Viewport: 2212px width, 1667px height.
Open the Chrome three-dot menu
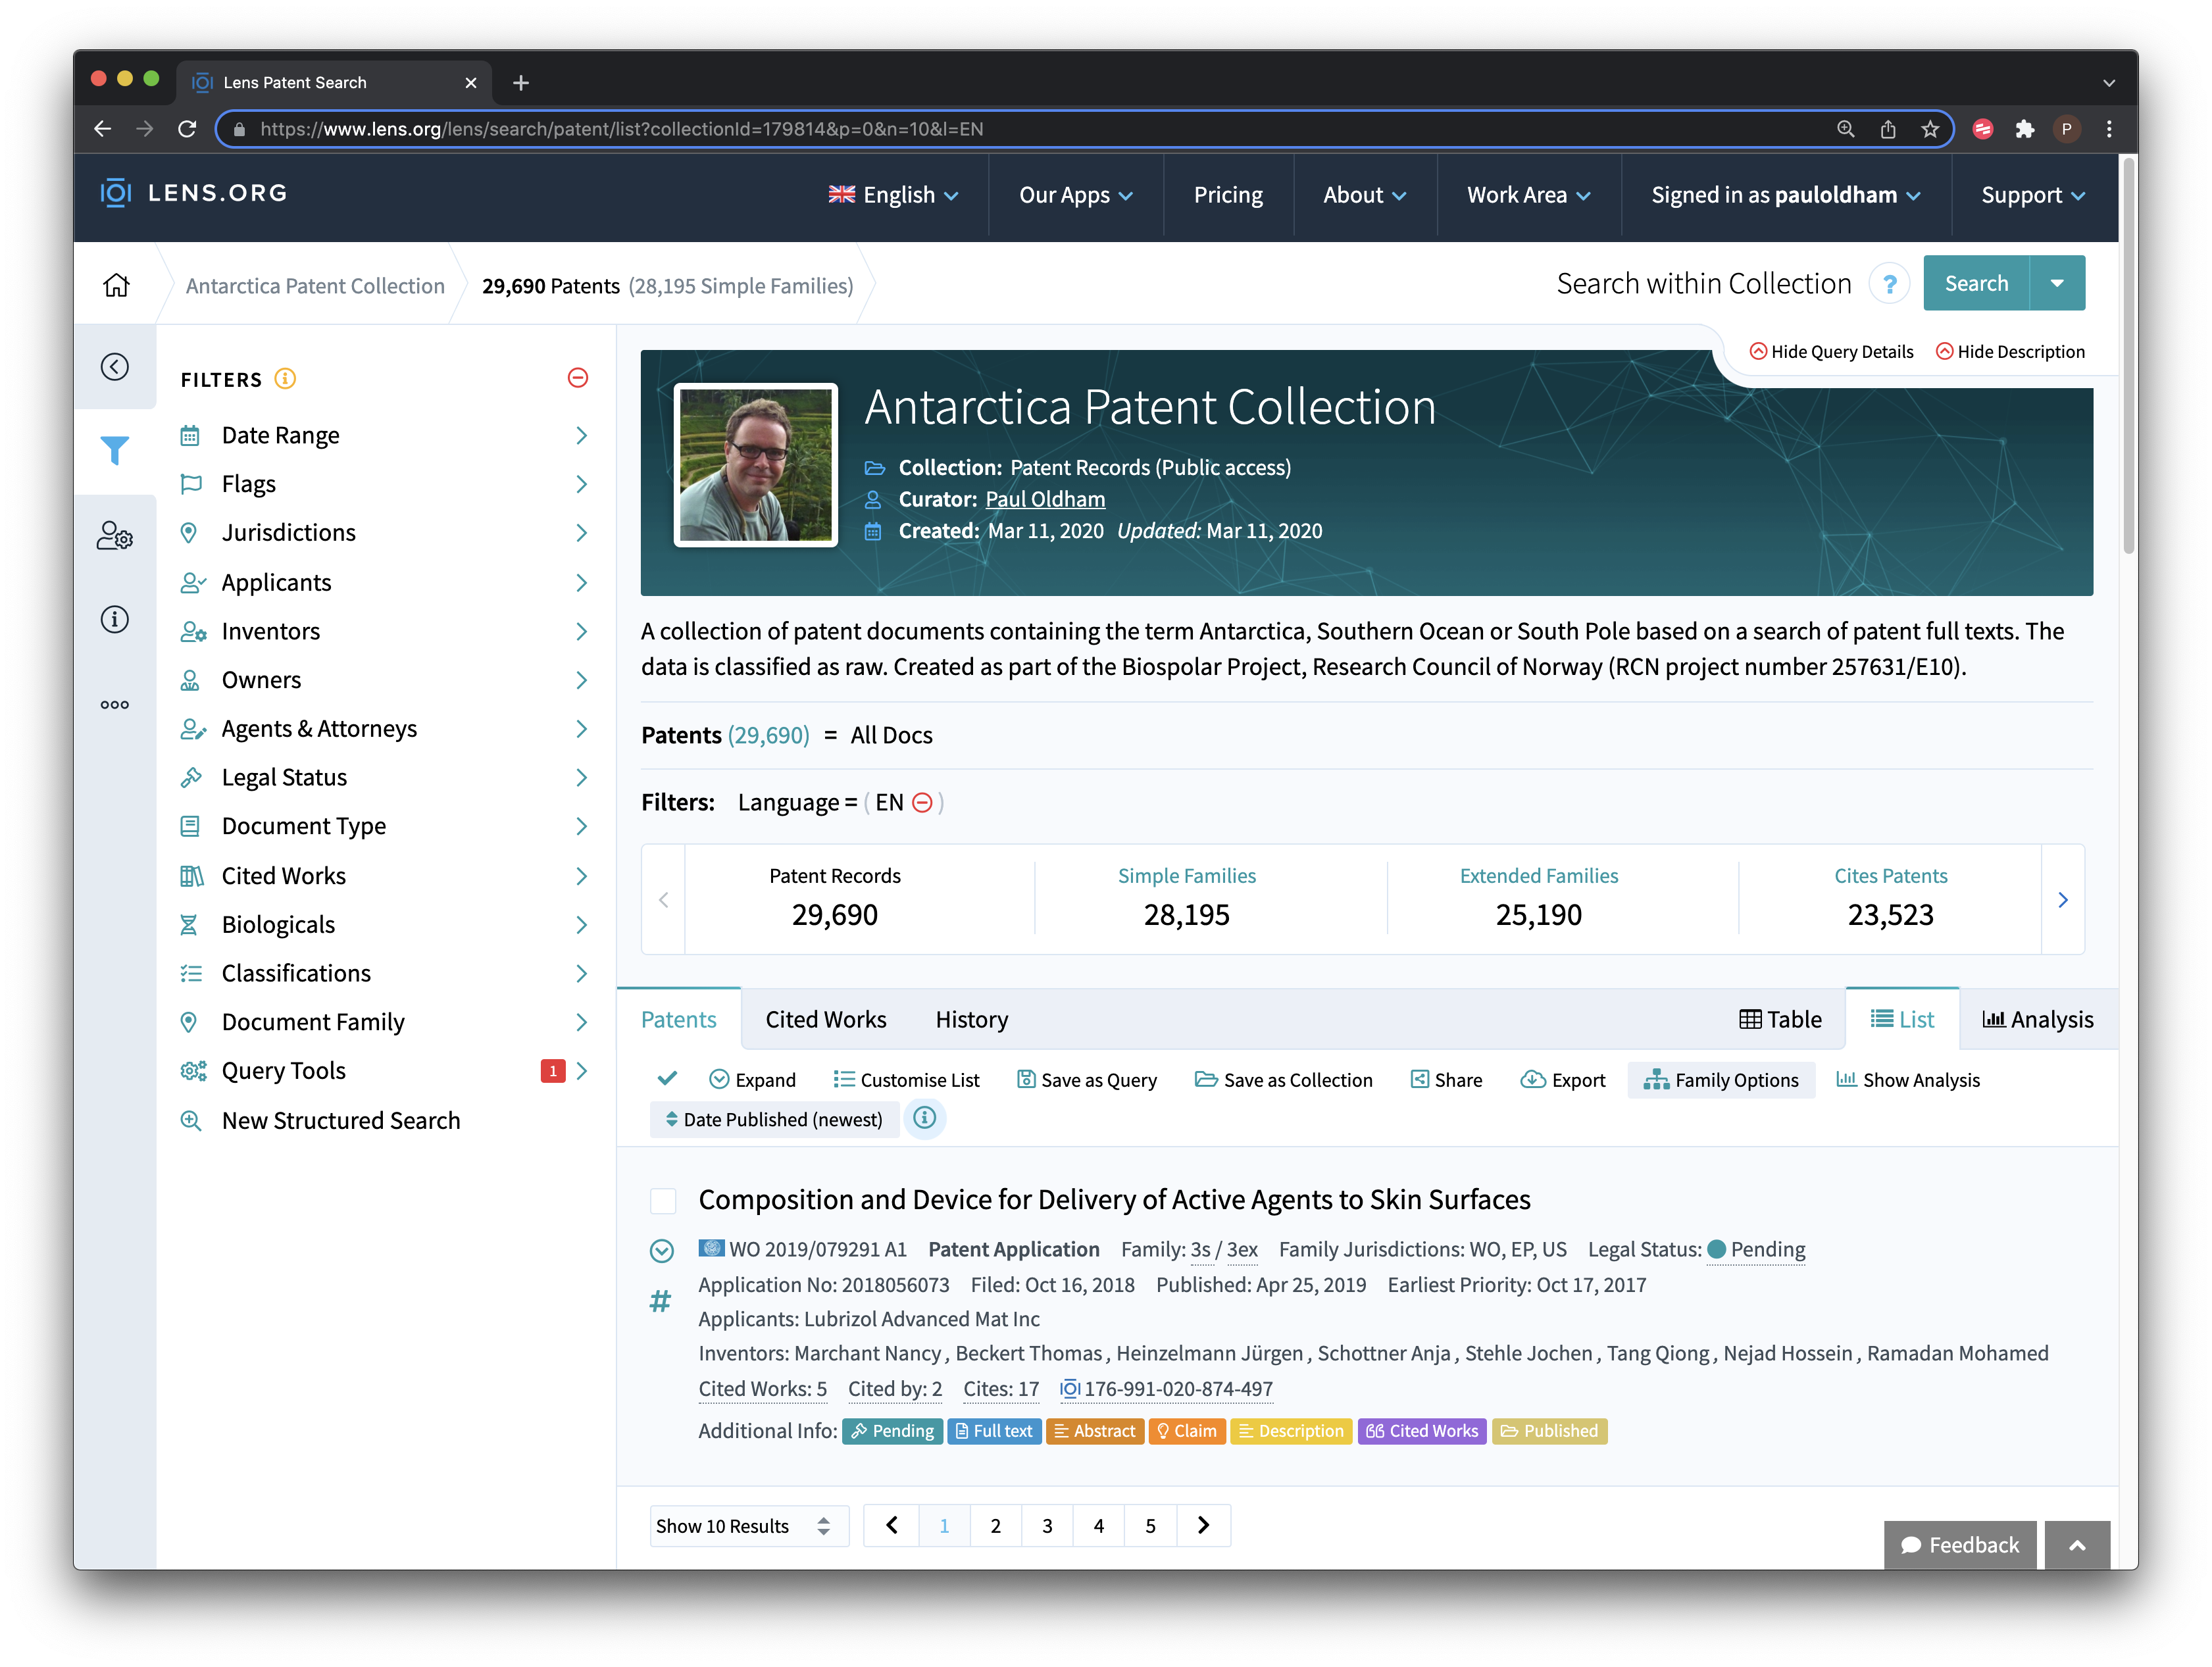tap(2109, 129)
